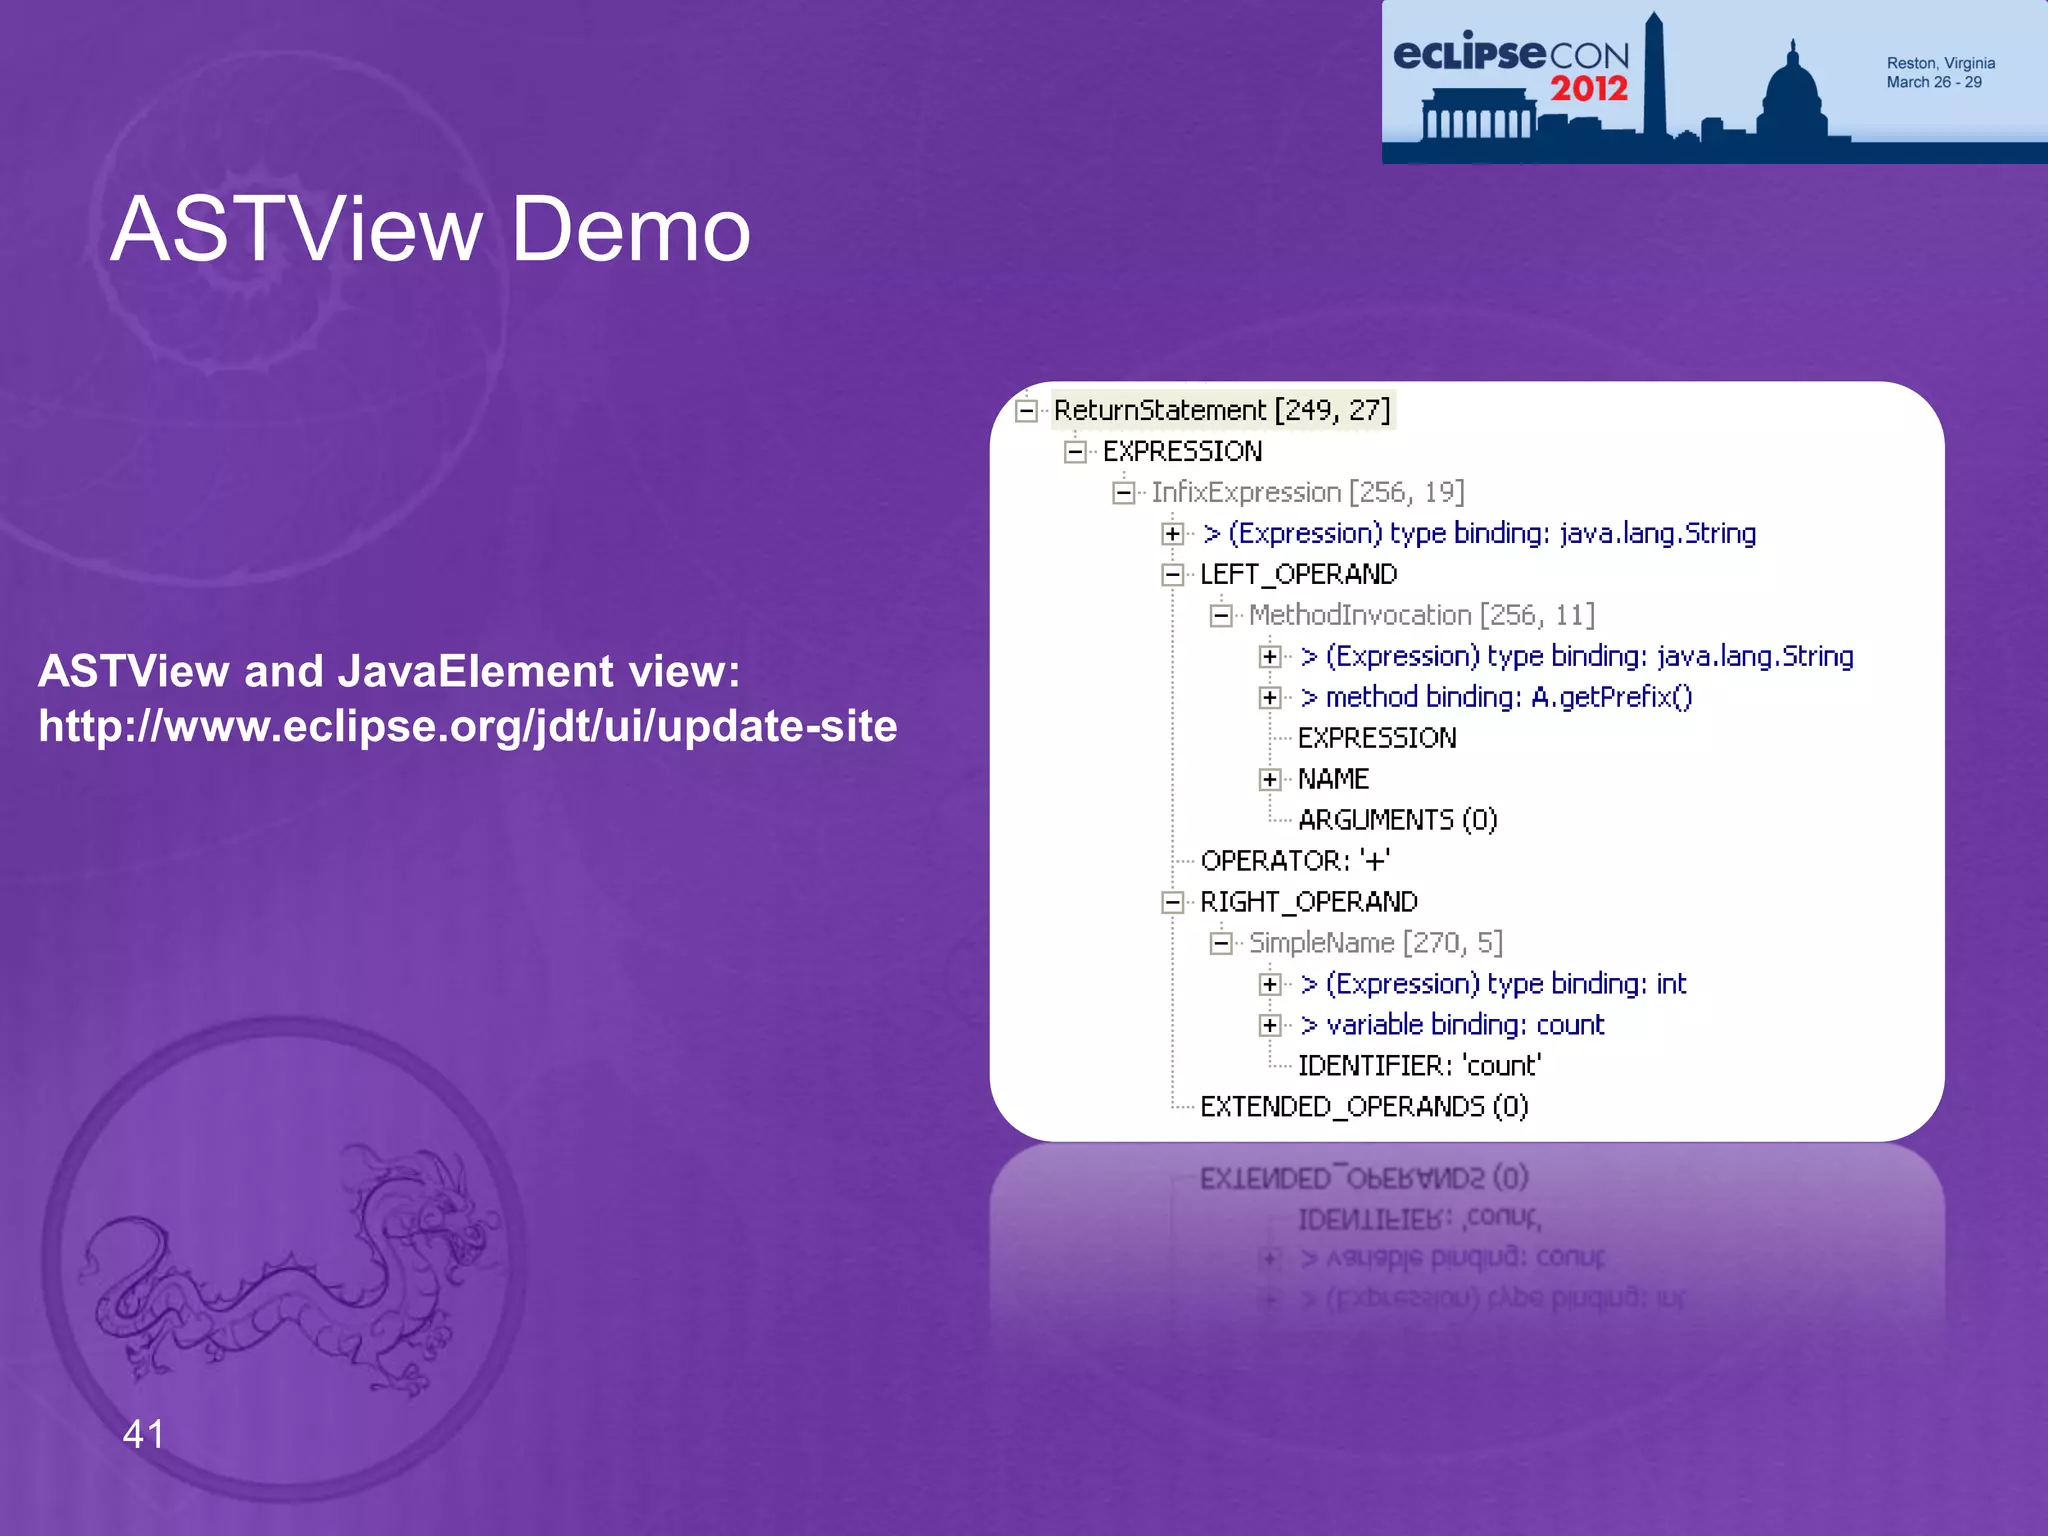
Task: Collapse the top EXPRESSION node under ReturnStatement
Action: point(1075,452)
